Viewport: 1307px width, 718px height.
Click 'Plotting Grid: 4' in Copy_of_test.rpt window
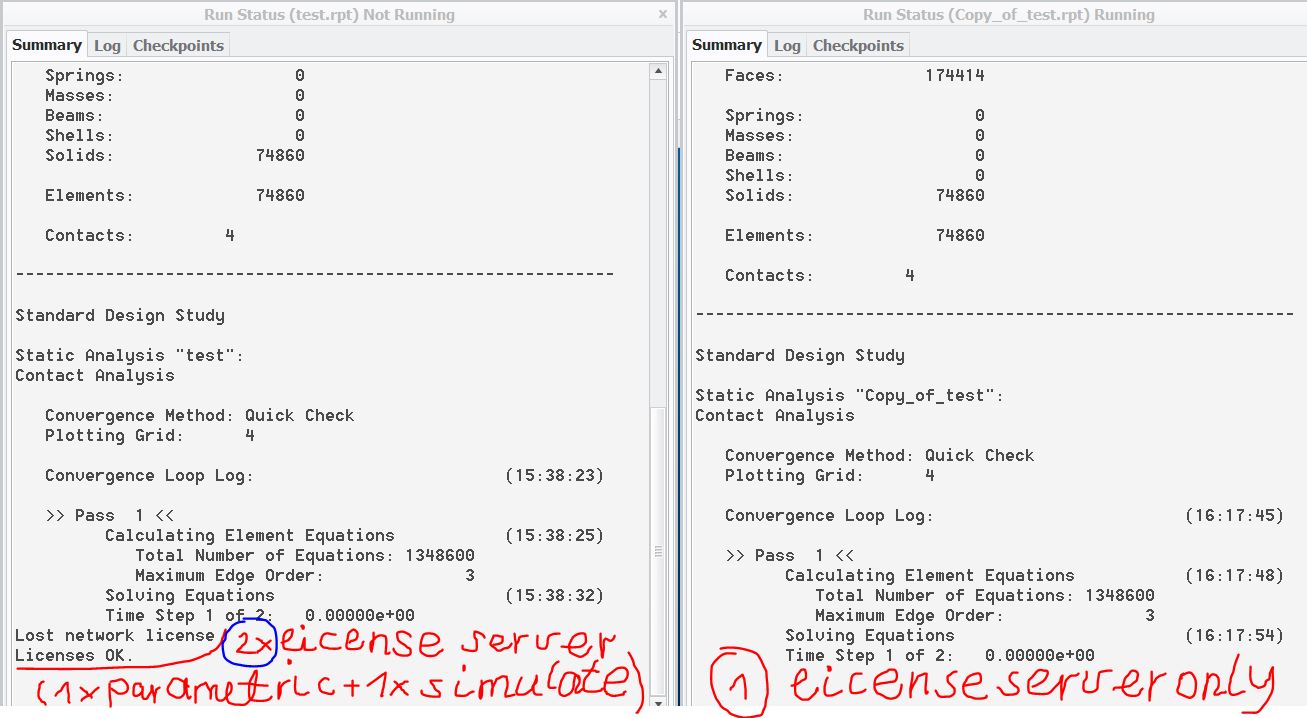pos(830,475)
